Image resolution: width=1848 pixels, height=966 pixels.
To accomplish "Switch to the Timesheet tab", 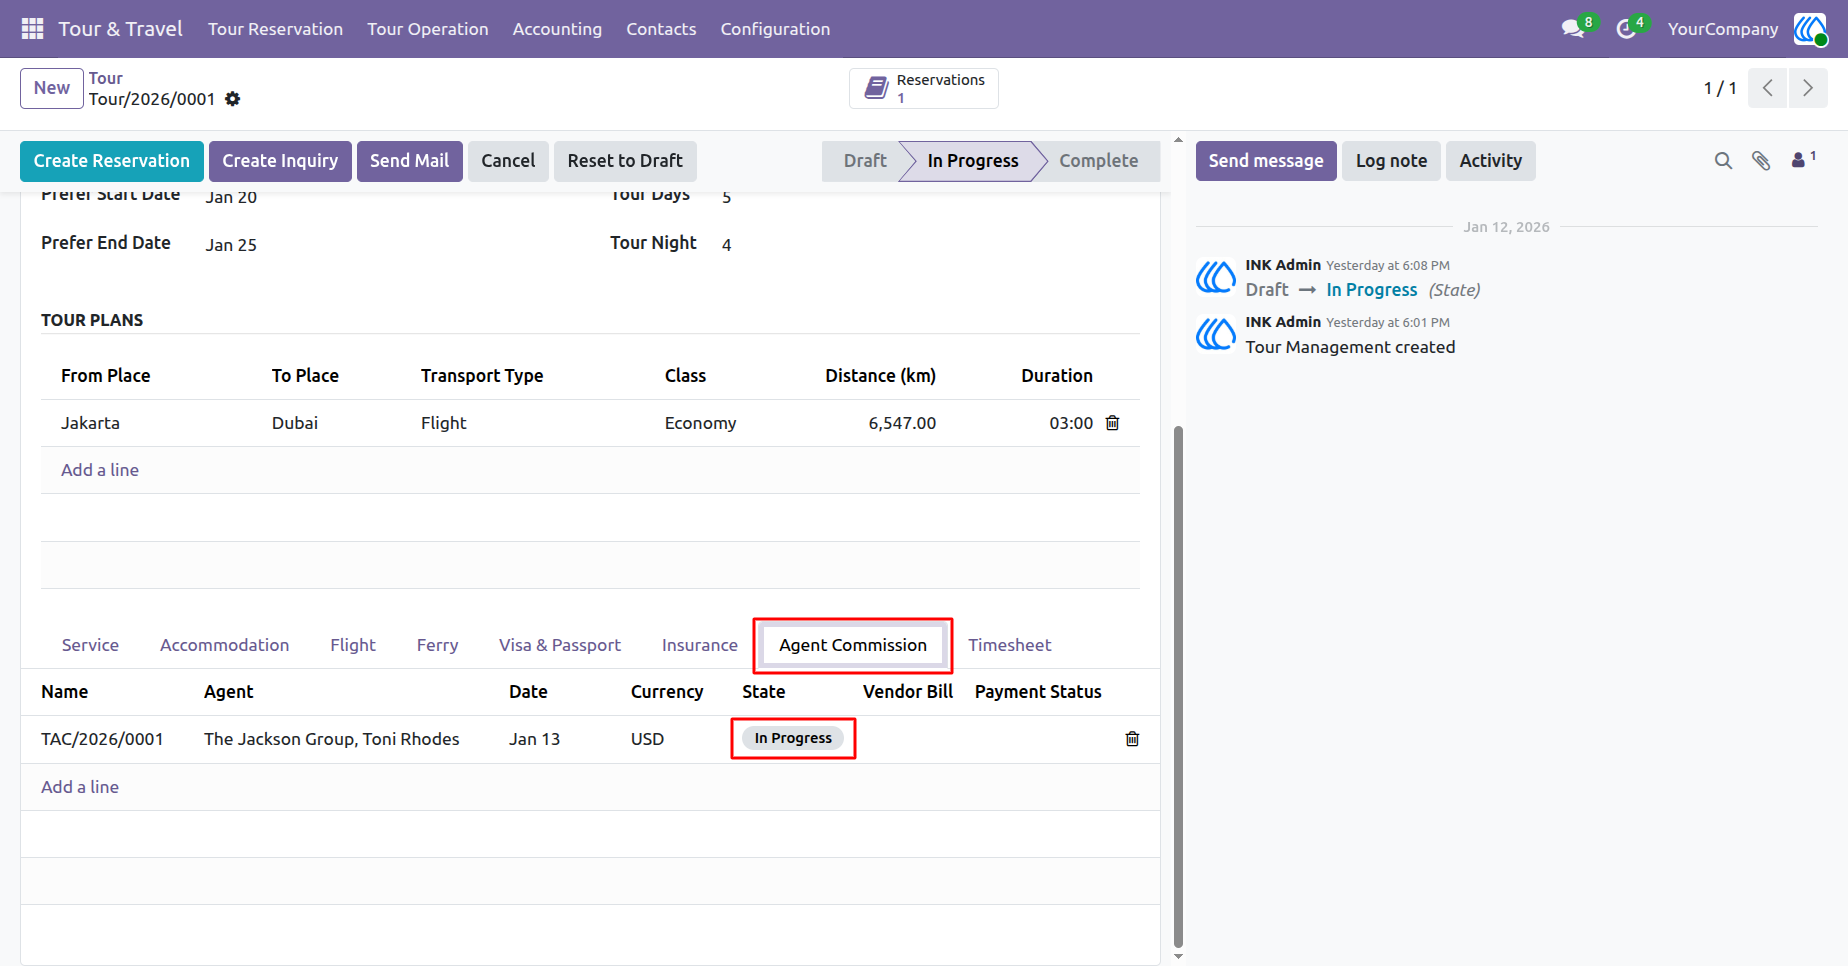I will coord(1009,645).
